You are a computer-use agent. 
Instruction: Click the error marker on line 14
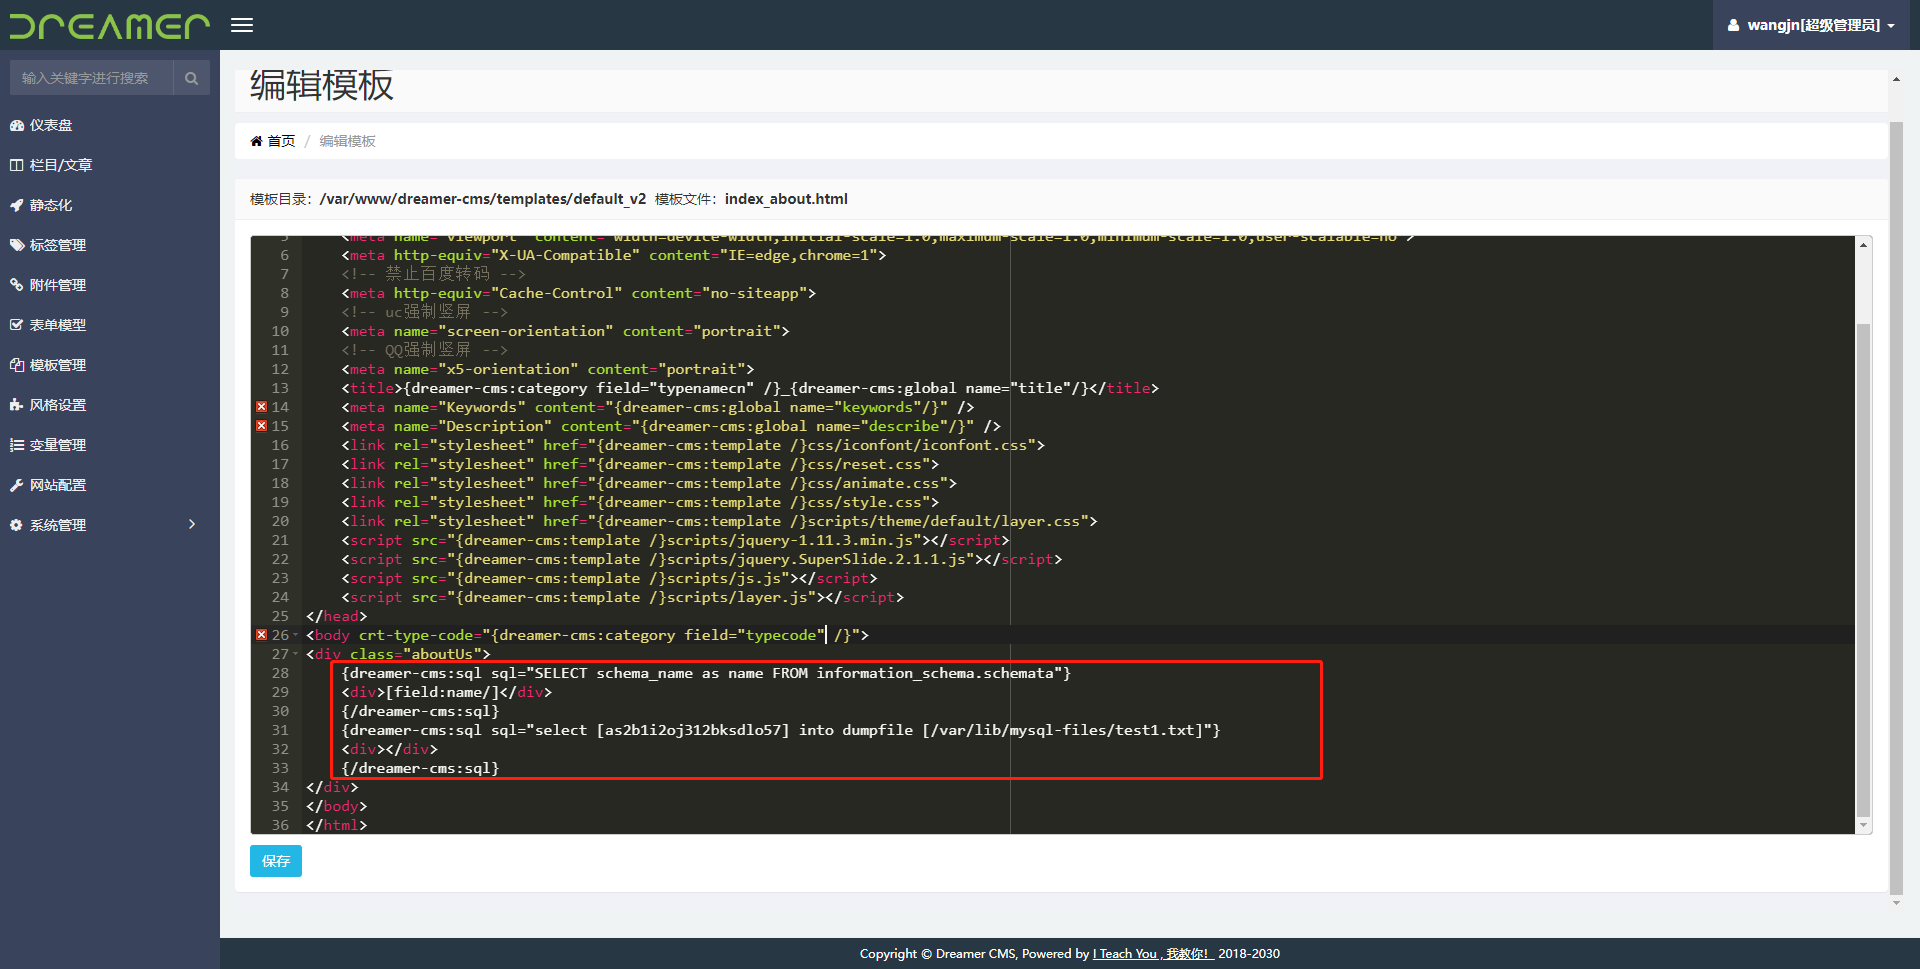point(261,407)
